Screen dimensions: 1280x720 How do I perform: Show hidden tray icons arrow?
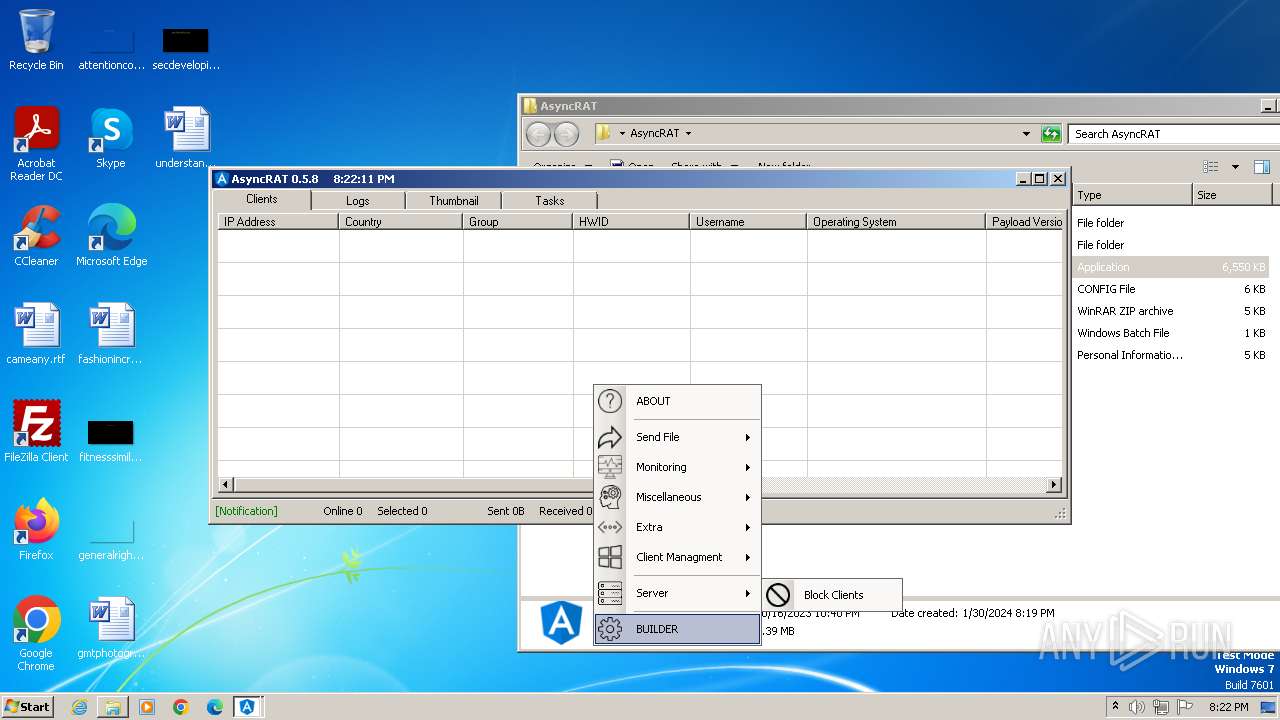[1116, 707]
